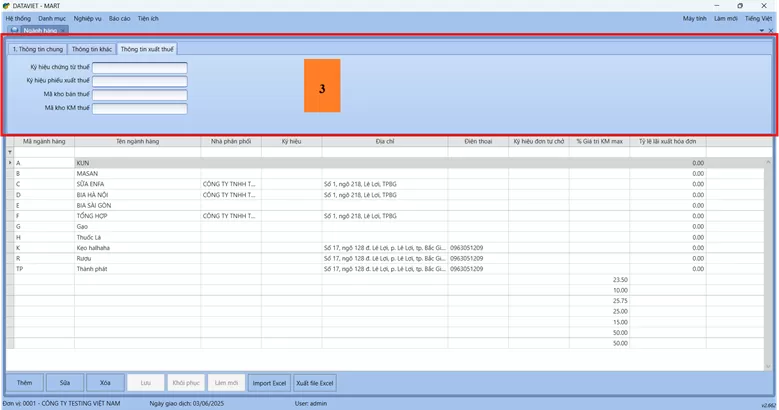
Task: Focus the Mã kho KM thuế field
Action: tap(140, 108)
